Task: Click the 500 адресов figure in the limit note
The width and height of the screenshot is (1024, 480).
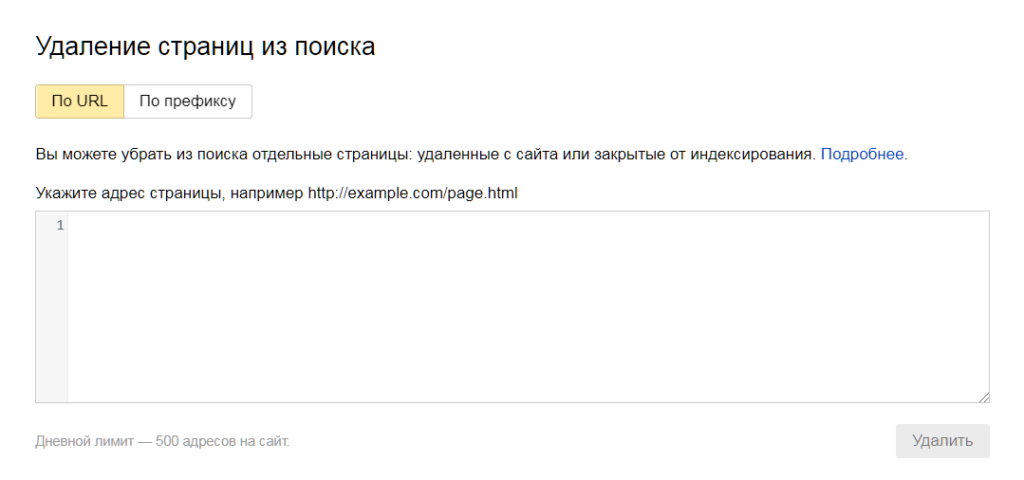Action: [195, 441]
